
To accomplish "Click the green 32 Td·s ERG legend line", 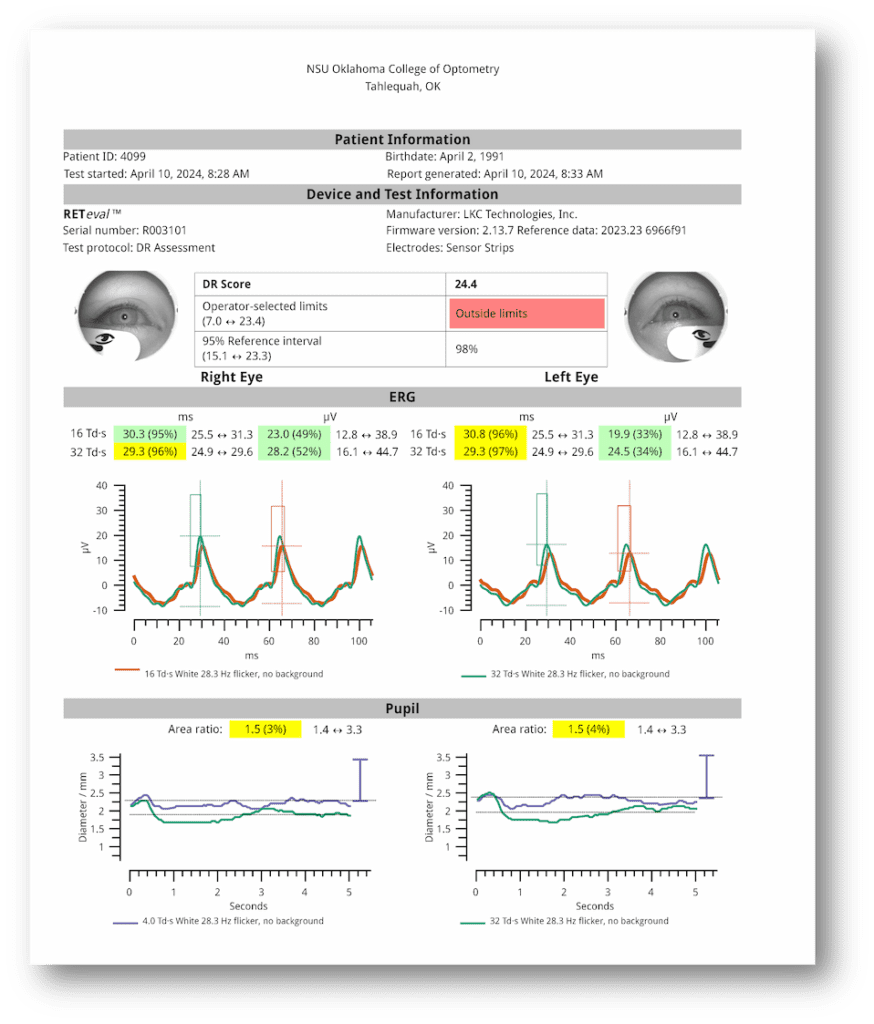I will click(x=473, y=674).
